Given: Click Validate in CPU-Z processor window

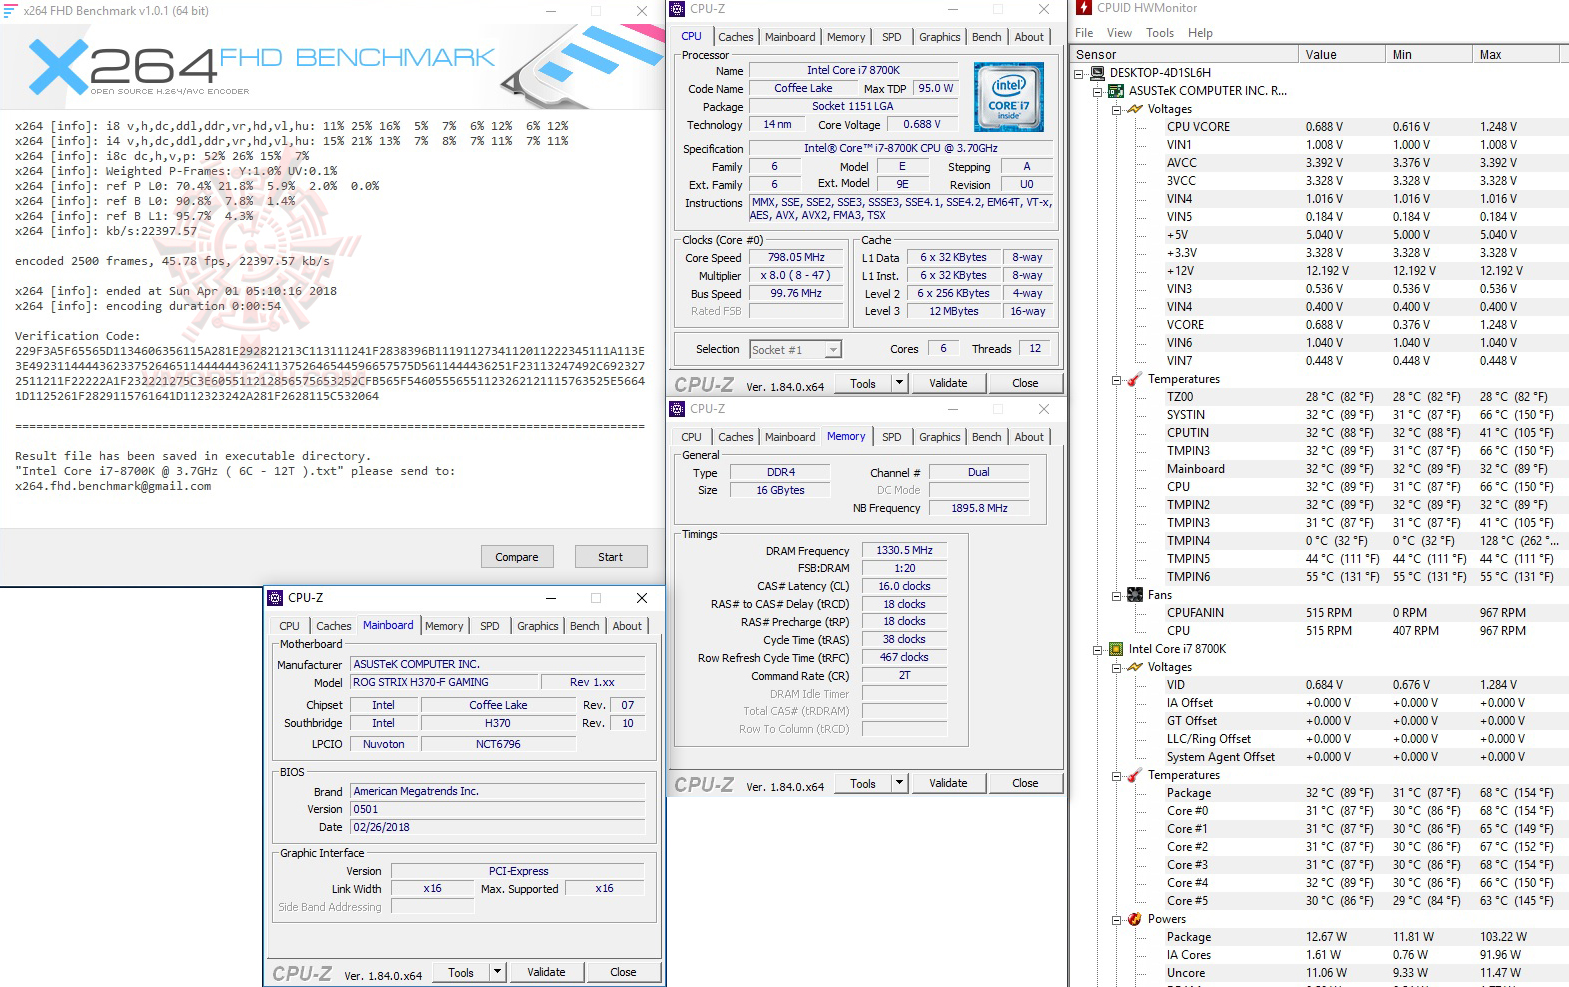Looking at the screenshot, I should (x=948, y=383).
